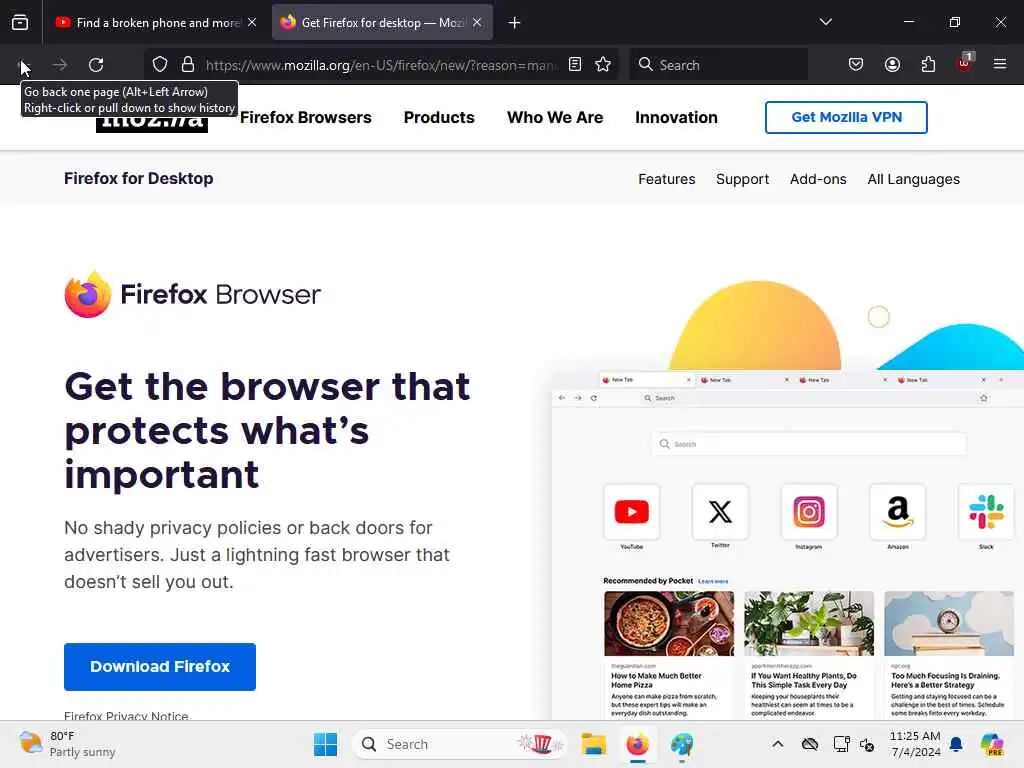Open the Add-ons link
The width and height of the screenshot is (1024, 768).
(818, 179)
